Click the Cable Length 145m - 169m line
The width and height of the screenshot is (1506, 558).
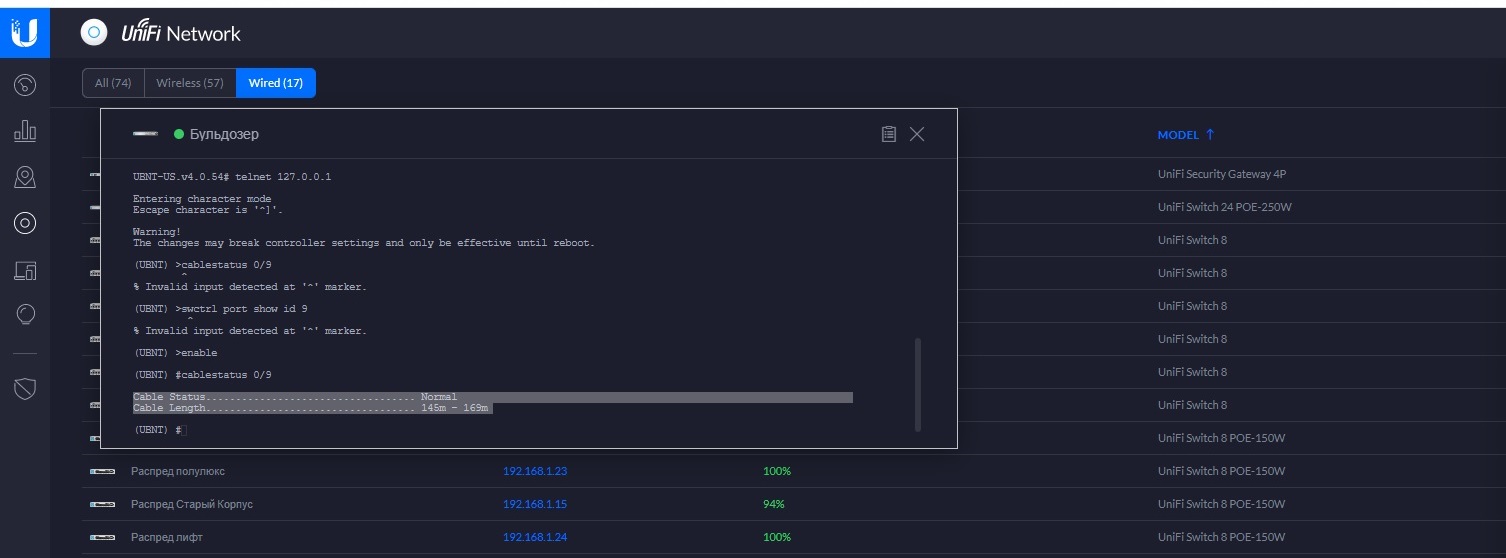click(x=313, y=408)
